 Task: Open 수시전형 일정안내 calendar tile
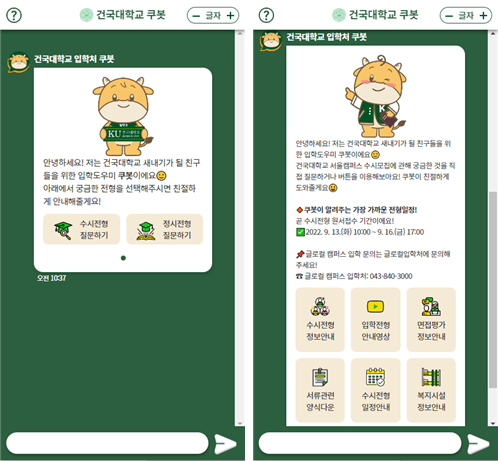pos(376,390)
